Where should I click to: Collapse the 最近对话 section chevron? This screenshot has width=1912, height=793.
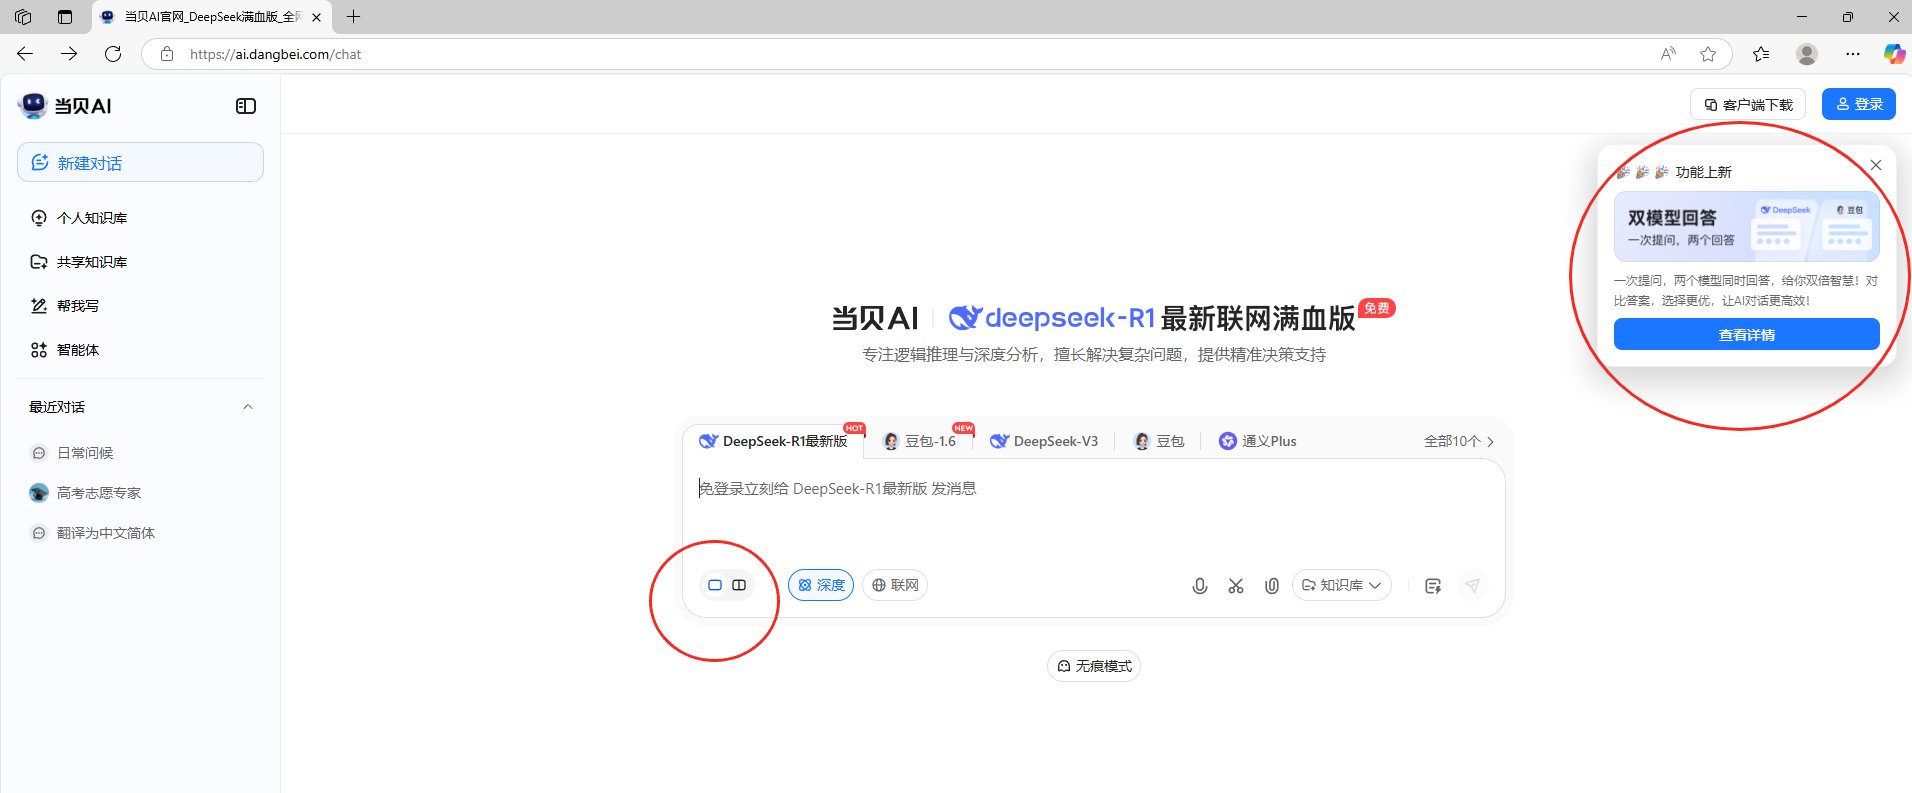248,407
